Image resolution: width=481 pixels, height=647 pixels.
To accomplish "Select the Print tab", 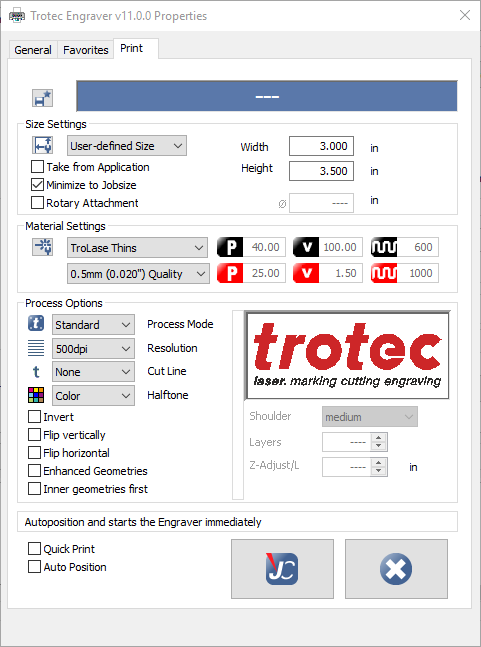I will click(x=136, y=49).
